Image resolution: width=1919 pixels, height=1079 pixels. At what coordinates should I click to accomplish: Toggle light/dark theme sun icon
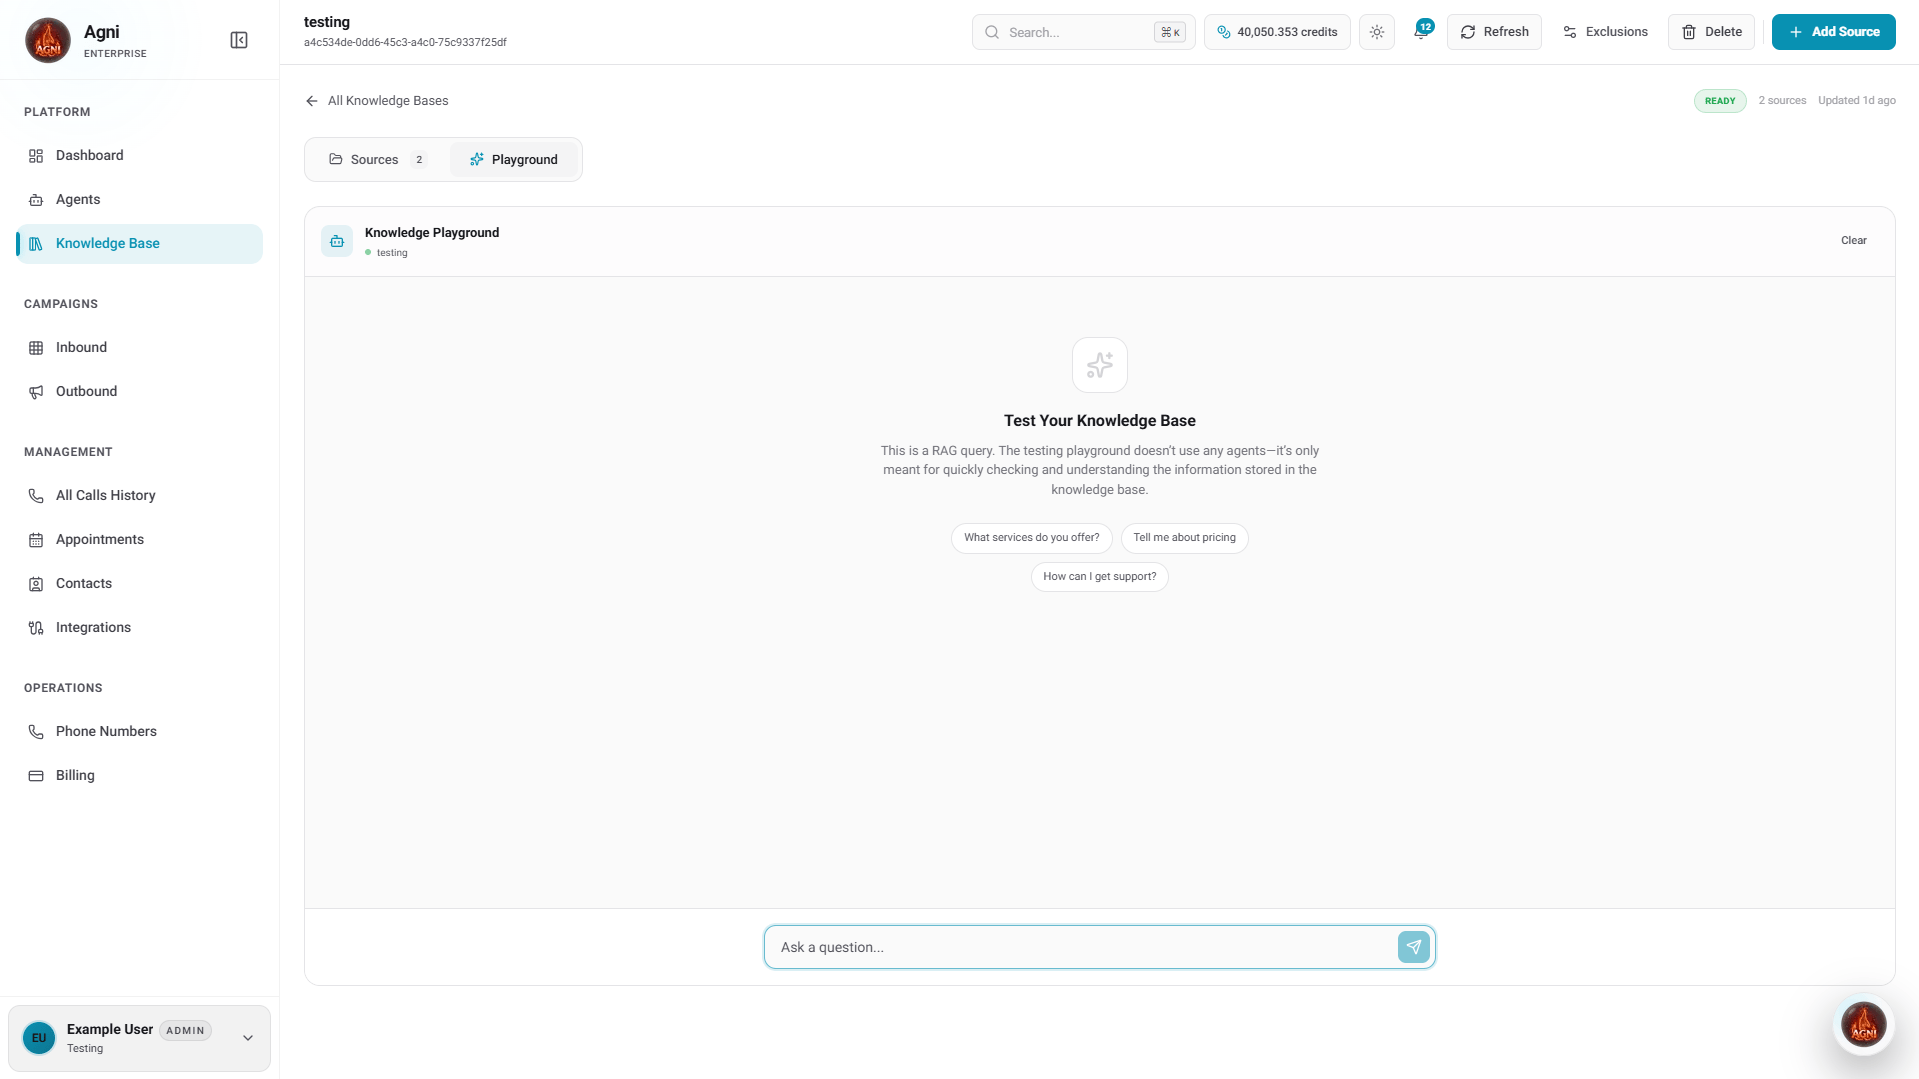coord(1377,32)
